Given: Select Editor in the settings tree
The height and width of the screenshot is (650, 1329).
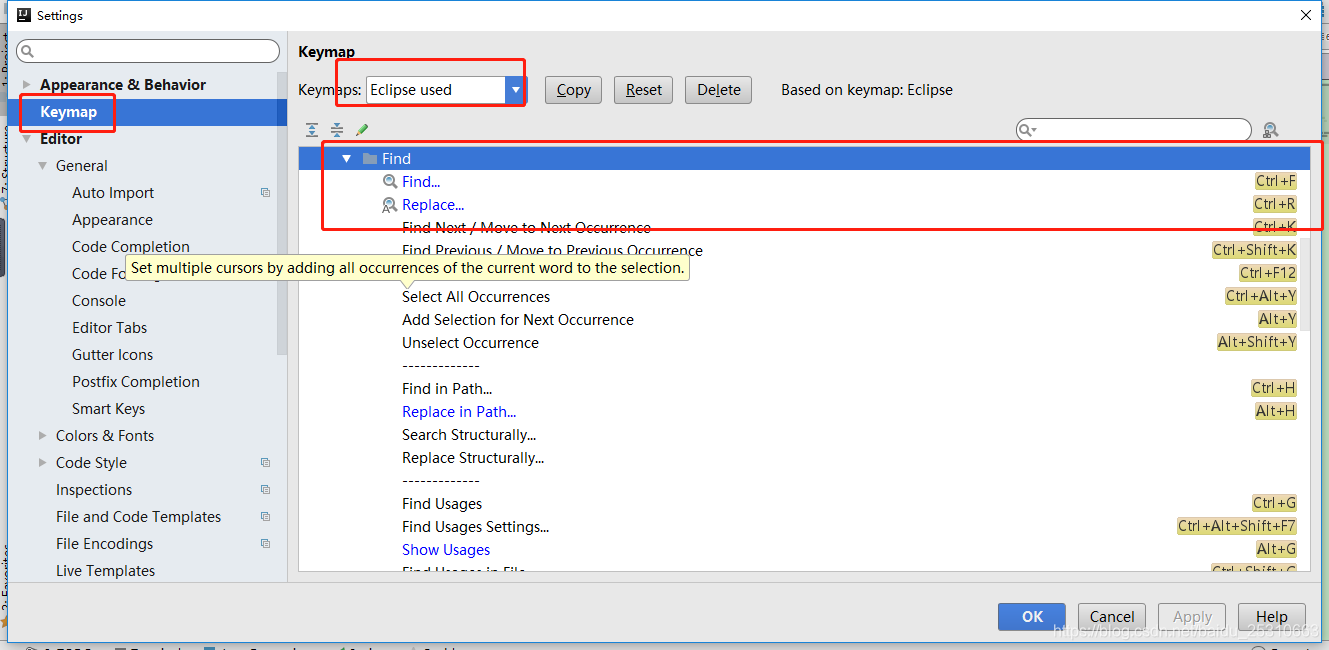Looking at the screenshot, I should coord(61,139).
